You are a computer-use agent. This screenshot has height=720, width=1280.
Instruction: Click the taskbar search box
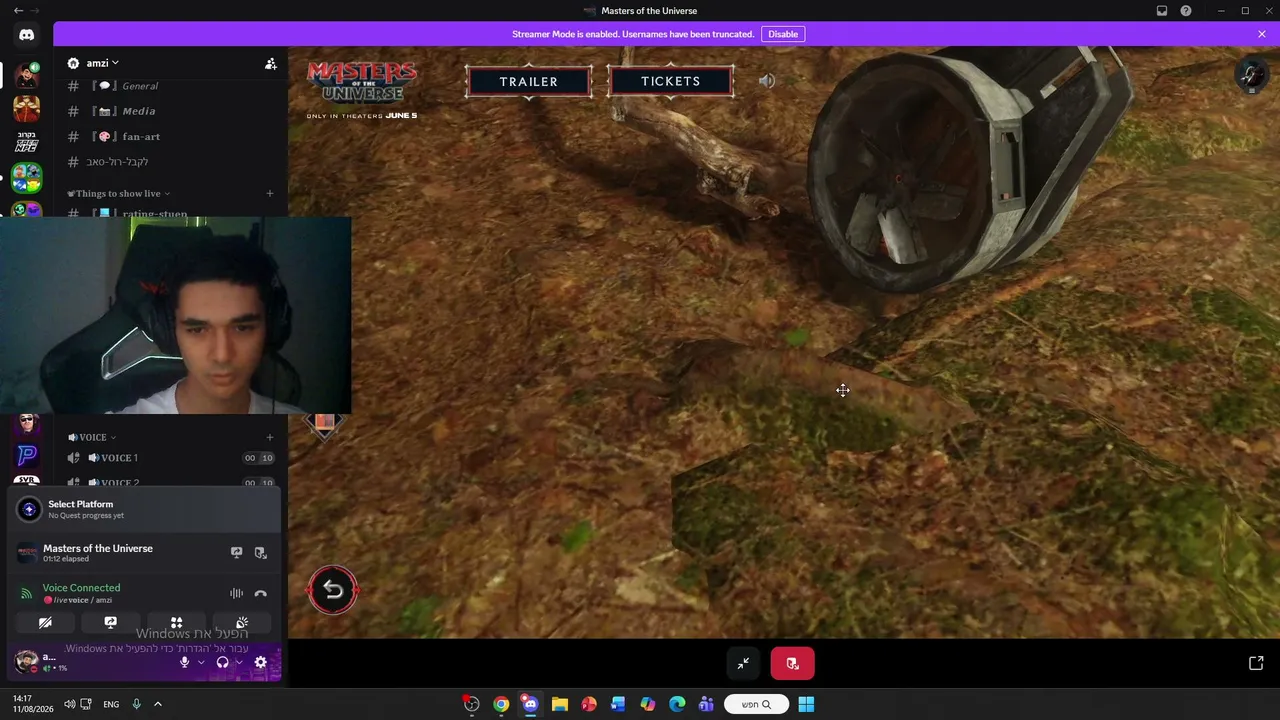(756, 704)
